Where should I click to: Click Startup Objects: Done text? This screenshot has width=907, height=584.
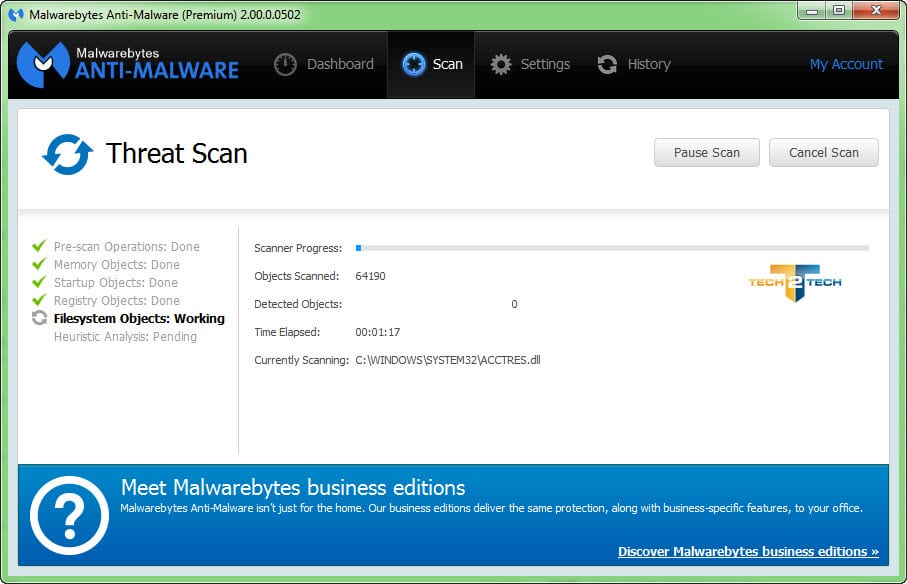coord(116,283)
